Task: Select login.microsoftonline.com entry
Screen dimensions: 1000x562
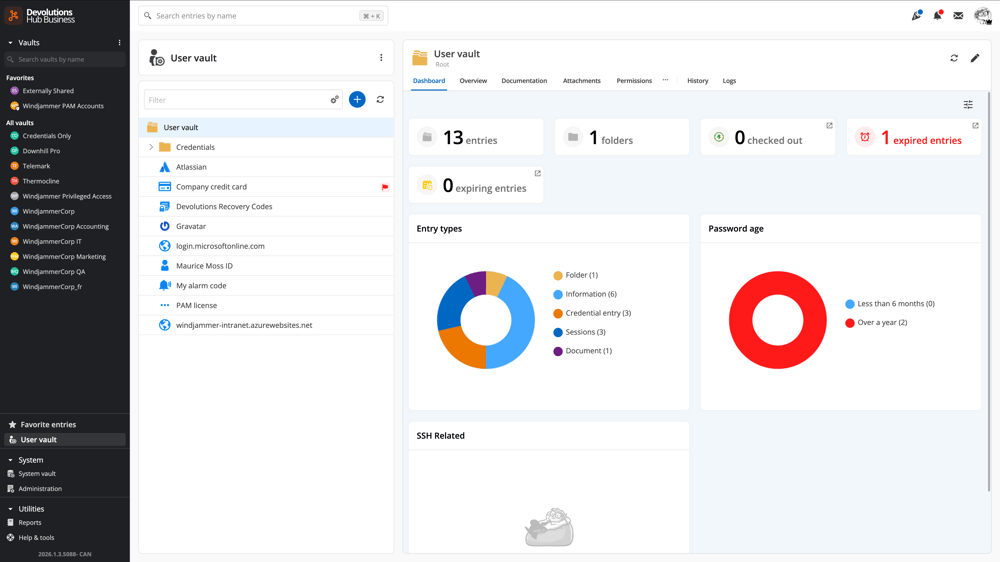Action: click(266, 246)
